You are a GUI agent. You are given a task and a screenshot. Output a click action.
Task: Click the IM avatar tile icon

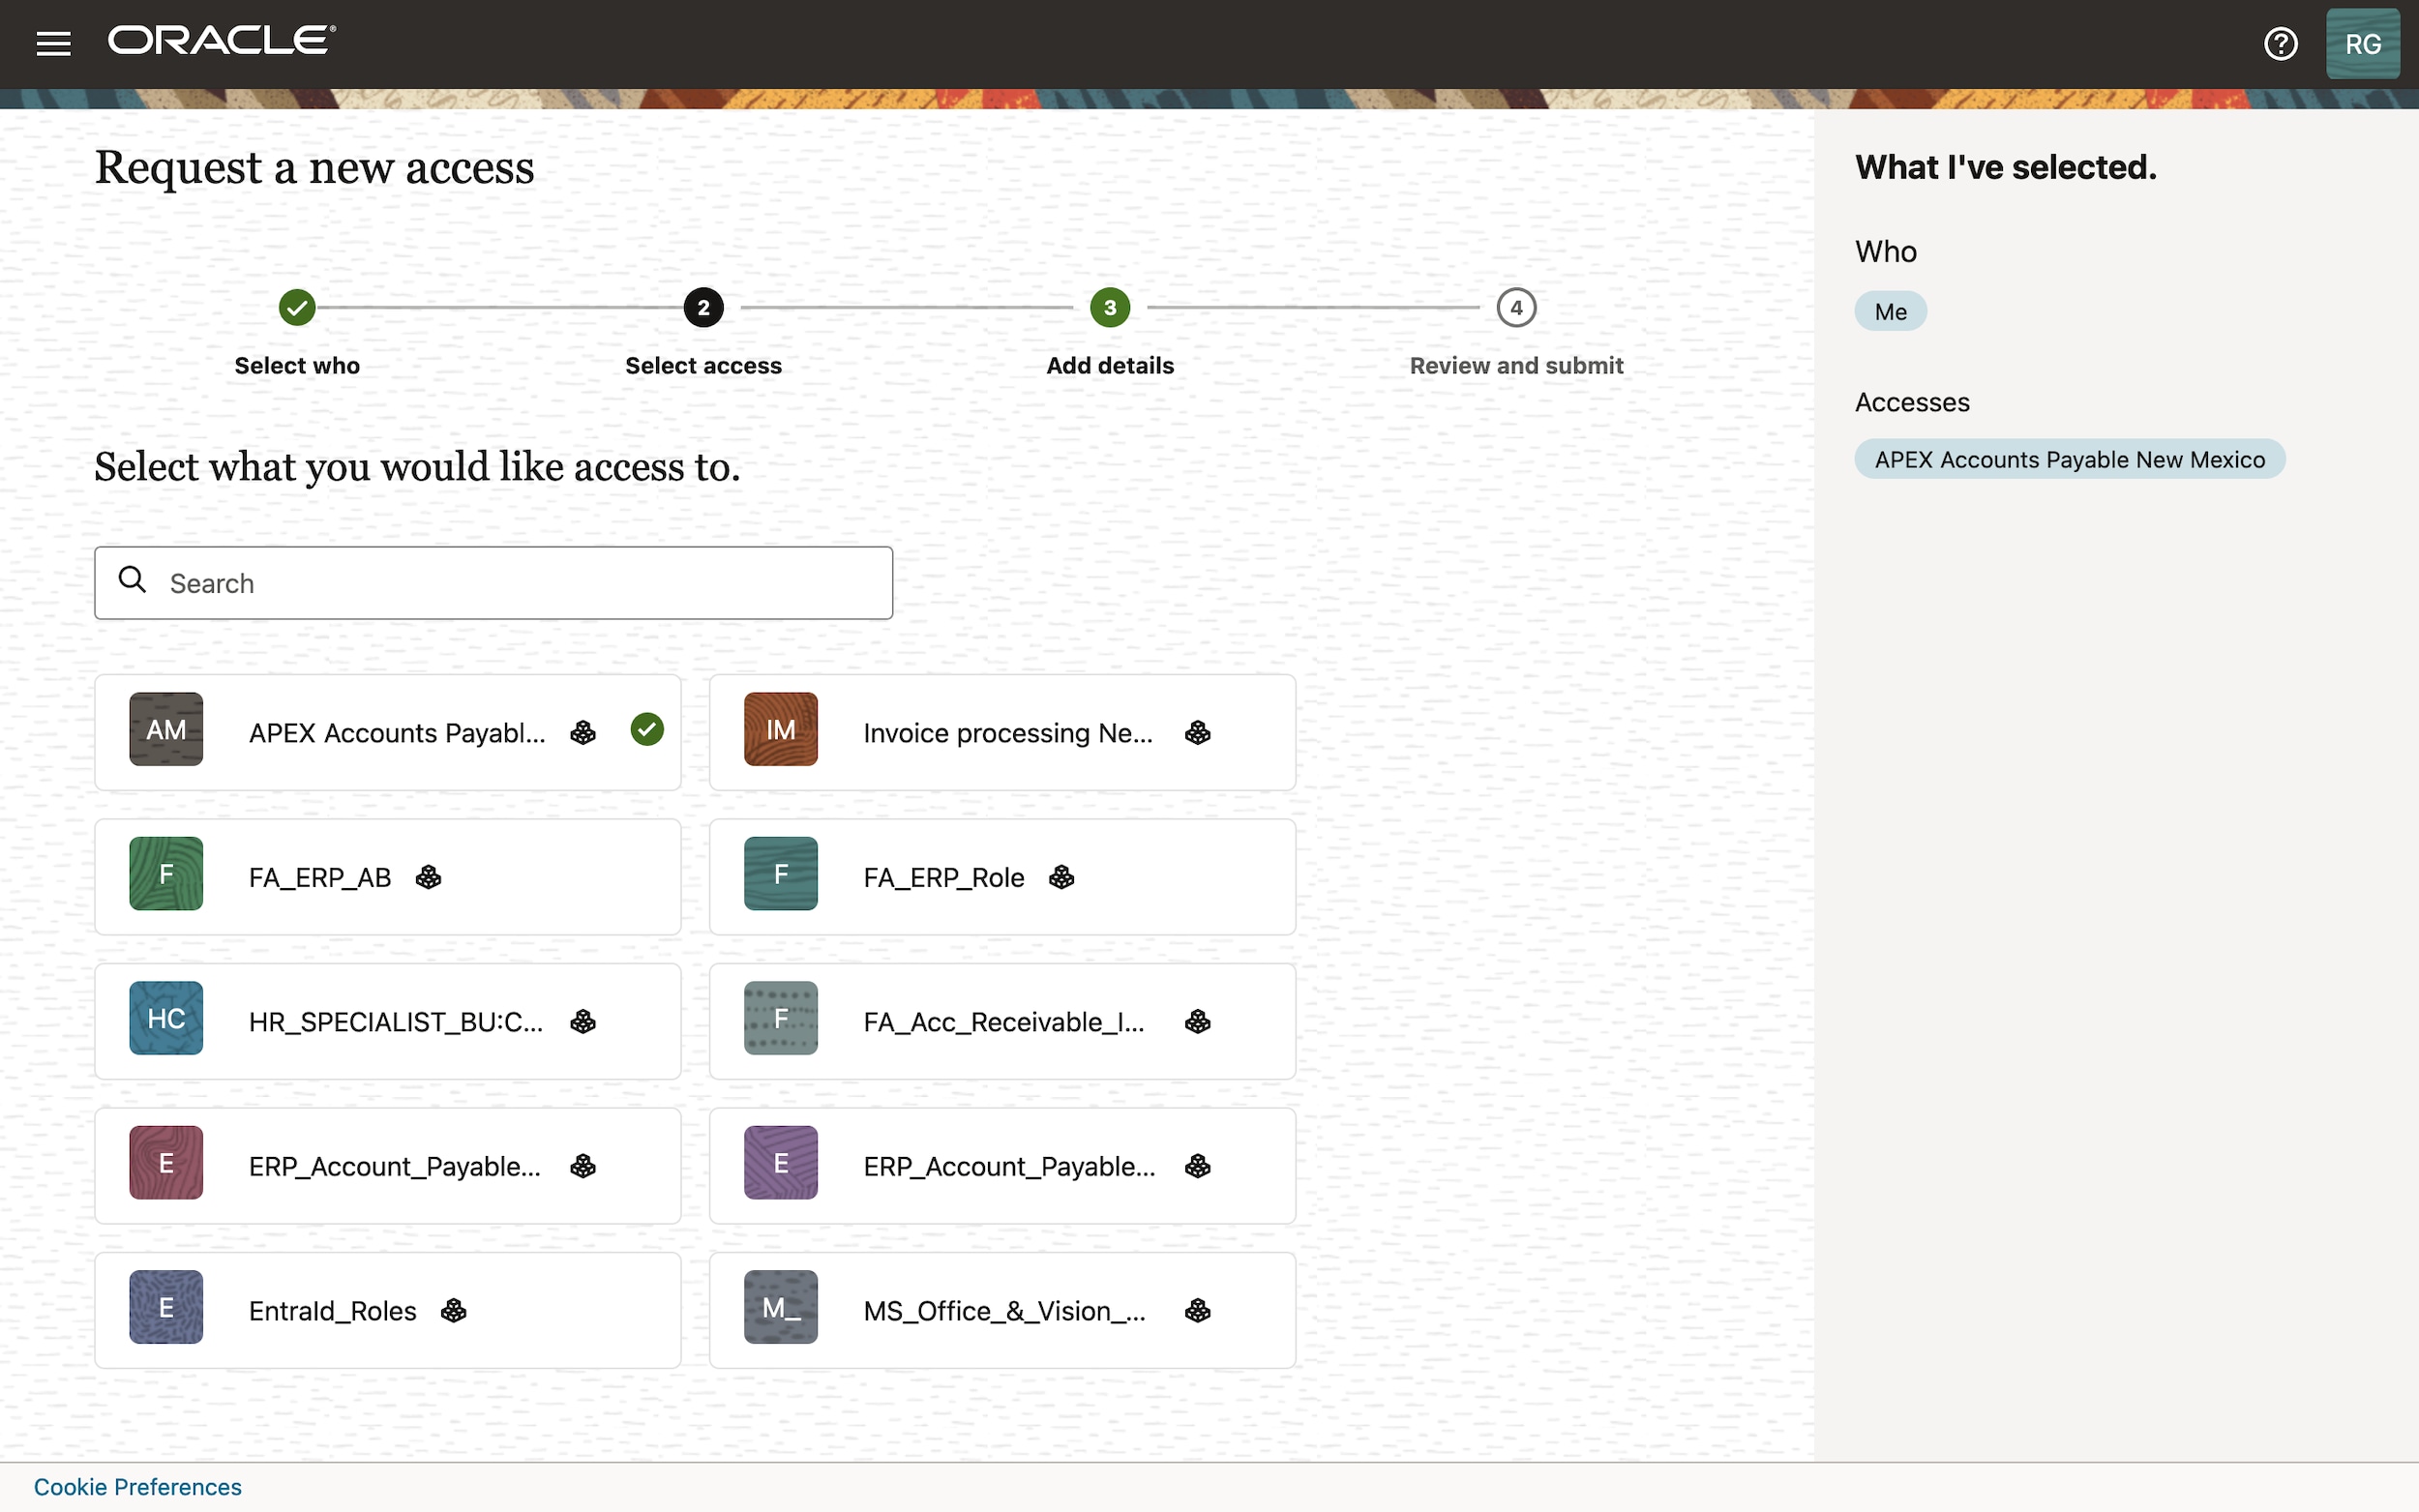tap(780, 730)
